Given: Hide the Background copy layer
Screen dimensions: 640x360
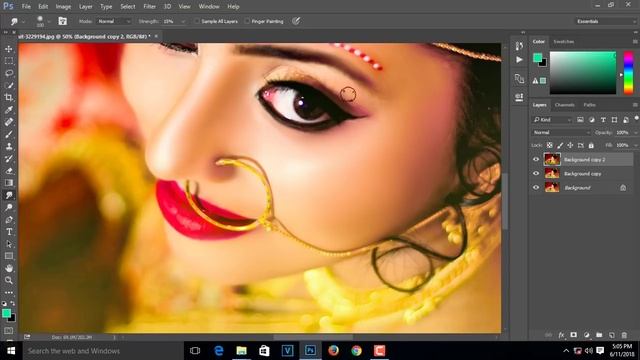Looking at the screenshot, I should tap(536, 173).
